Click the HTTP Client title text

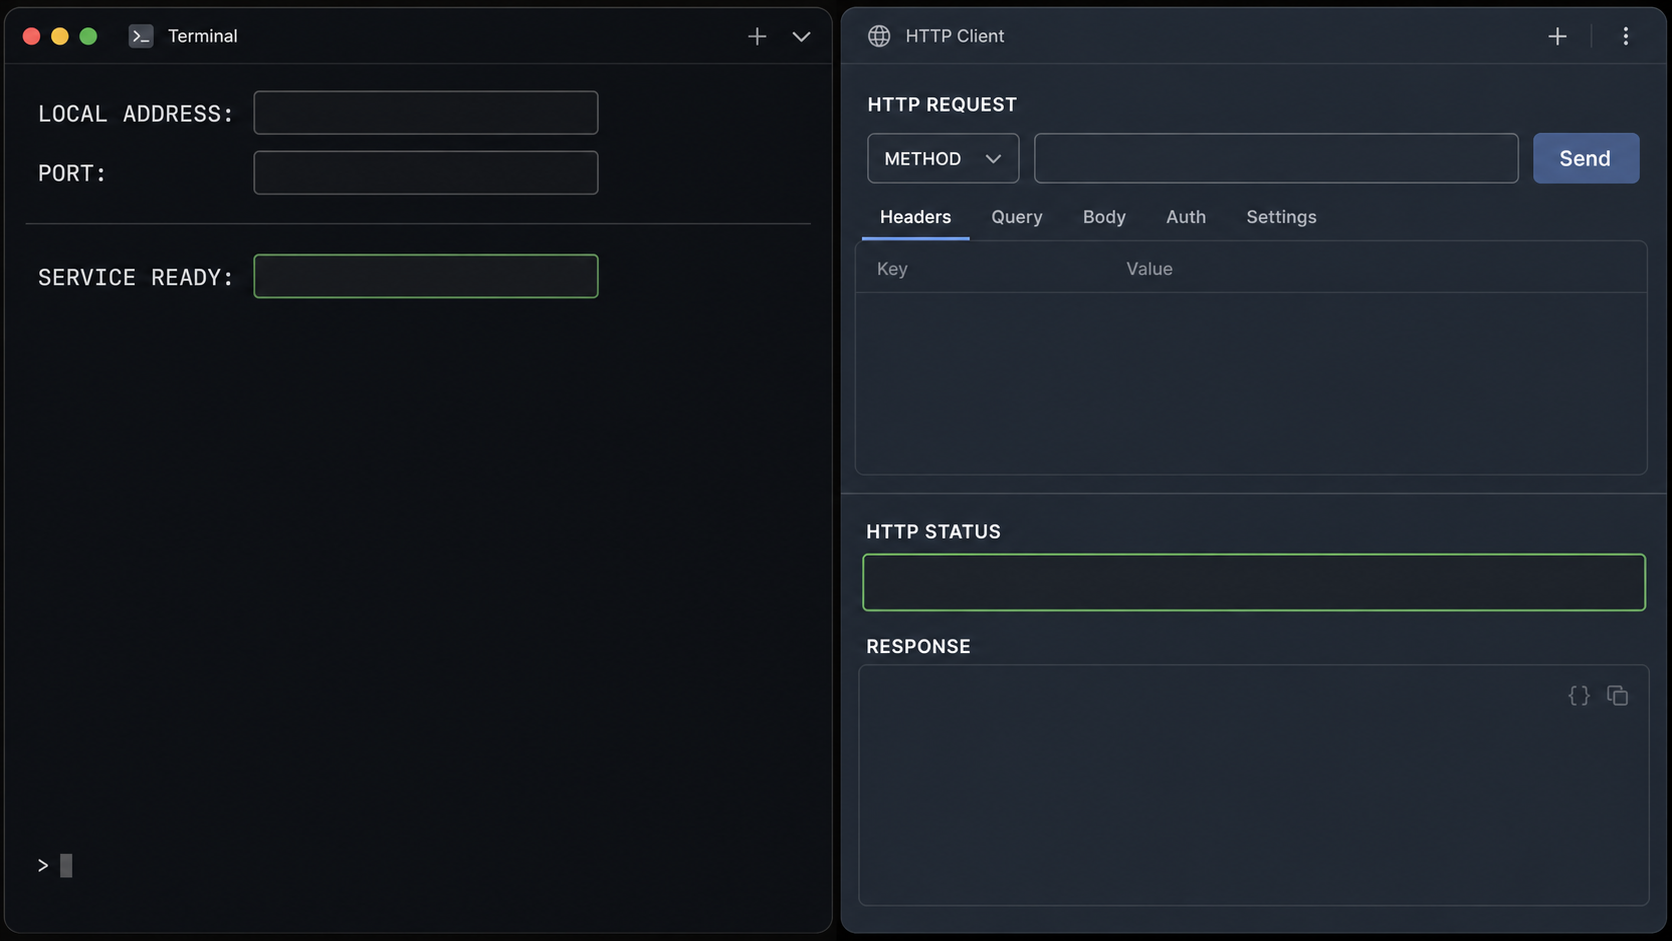(955, 36)
